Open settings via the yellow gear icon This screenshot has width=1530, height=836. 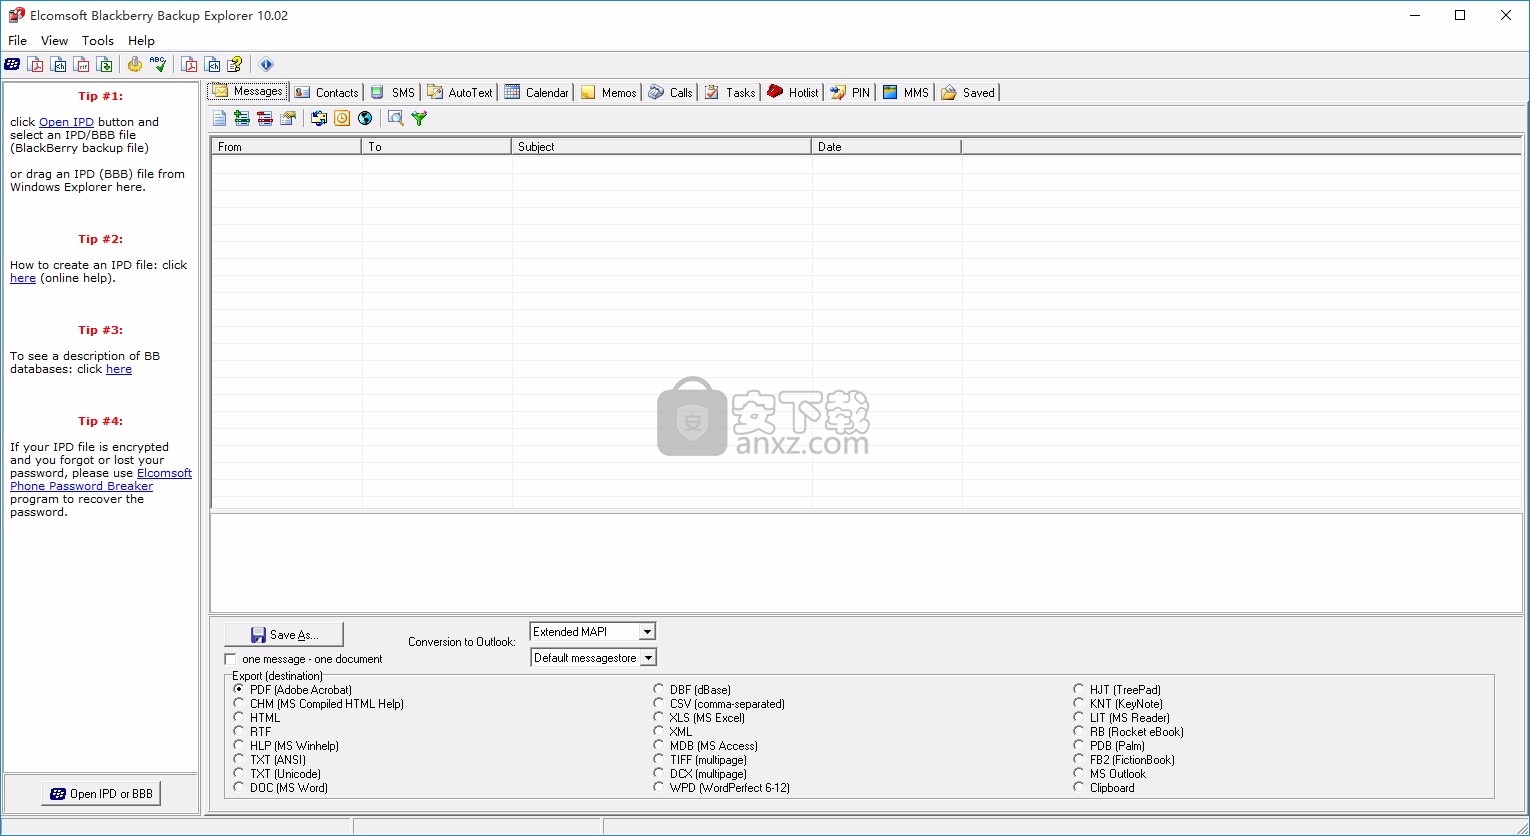coord(135,64)
